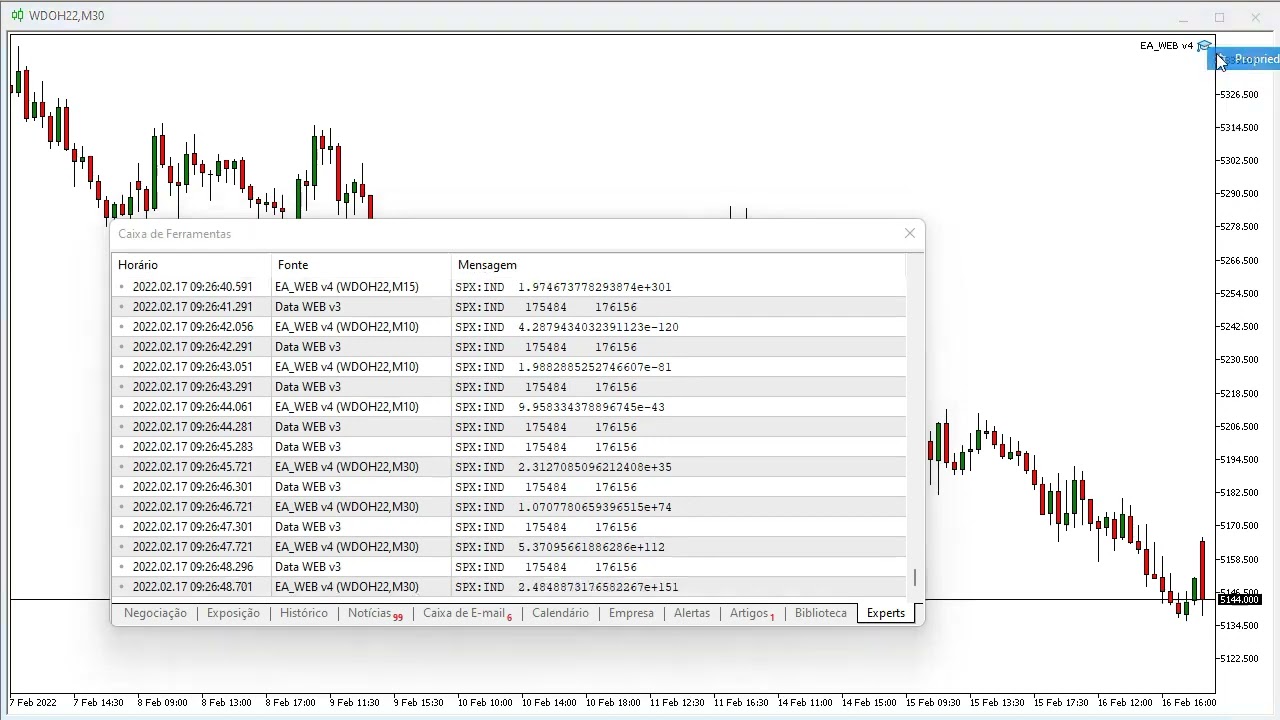Select the log entry timestamped 09:26:45.283

pos(509,447)
